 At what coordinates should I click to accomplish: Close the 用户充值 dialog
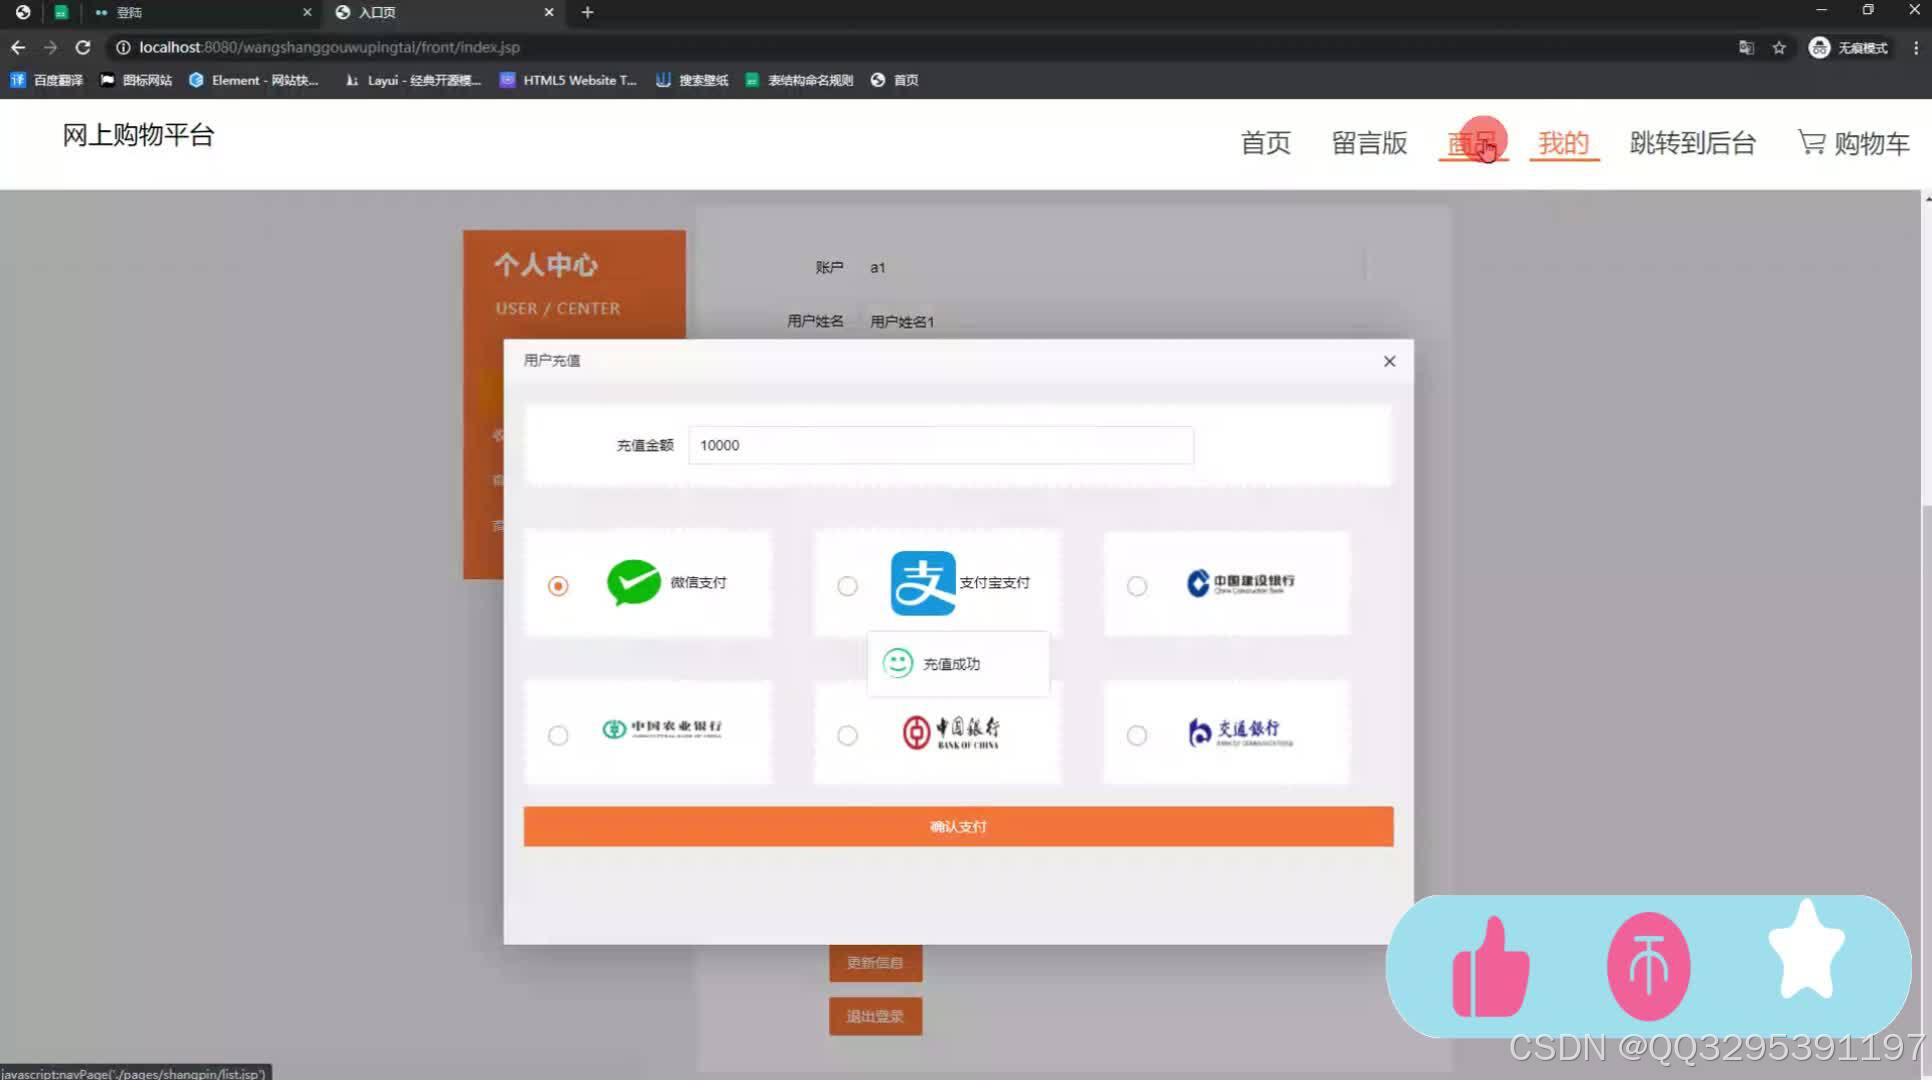[1389, 361]
